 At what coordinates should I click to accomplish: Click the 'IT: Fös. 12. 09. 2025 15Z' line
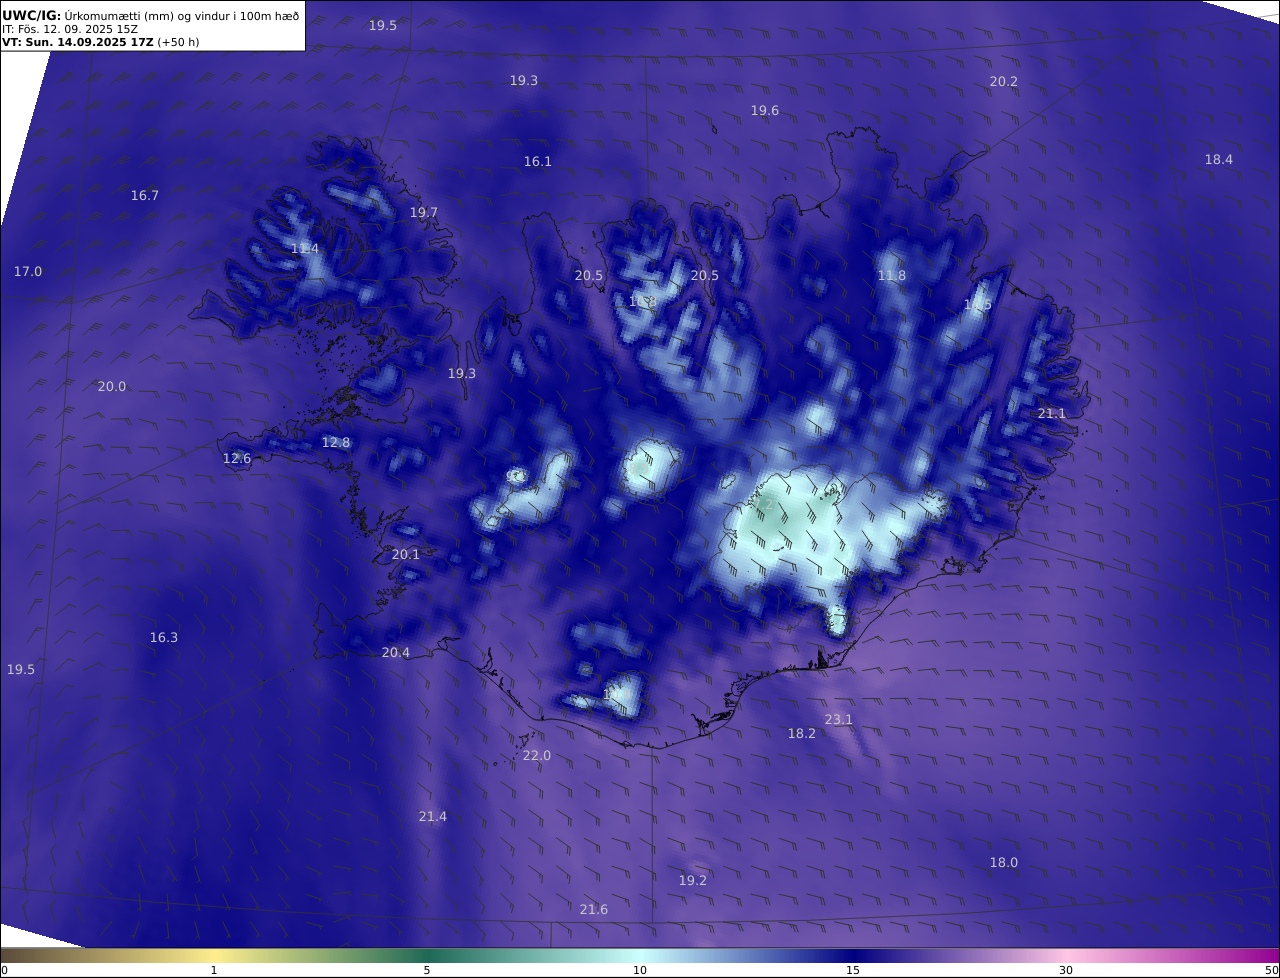click(70, 30)
